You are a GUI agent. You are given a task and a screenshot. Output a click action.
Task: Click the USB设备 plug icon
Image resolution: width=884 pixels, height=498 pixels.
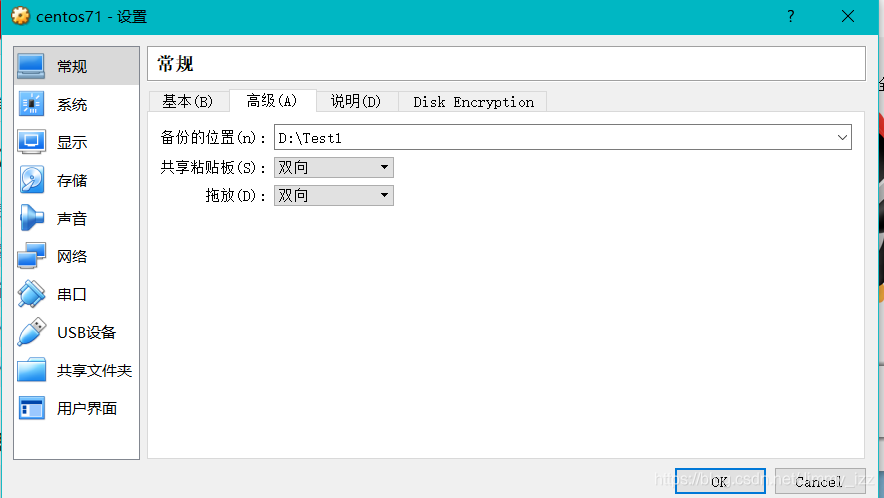click(x=31, y=332)
